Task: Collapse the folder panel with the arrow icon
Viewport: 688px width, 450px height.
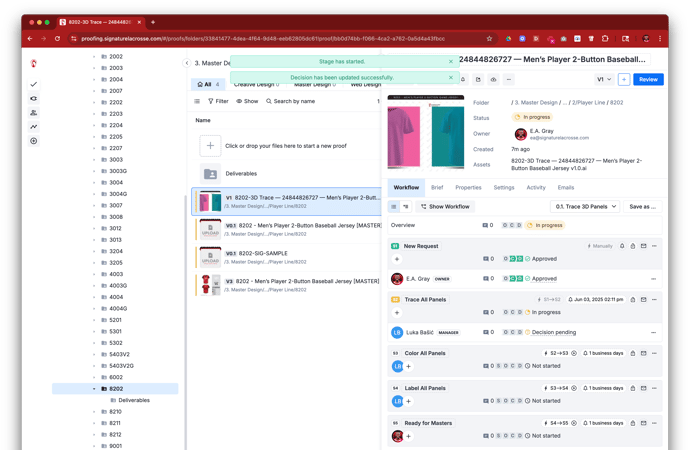Action: [187, 63]
